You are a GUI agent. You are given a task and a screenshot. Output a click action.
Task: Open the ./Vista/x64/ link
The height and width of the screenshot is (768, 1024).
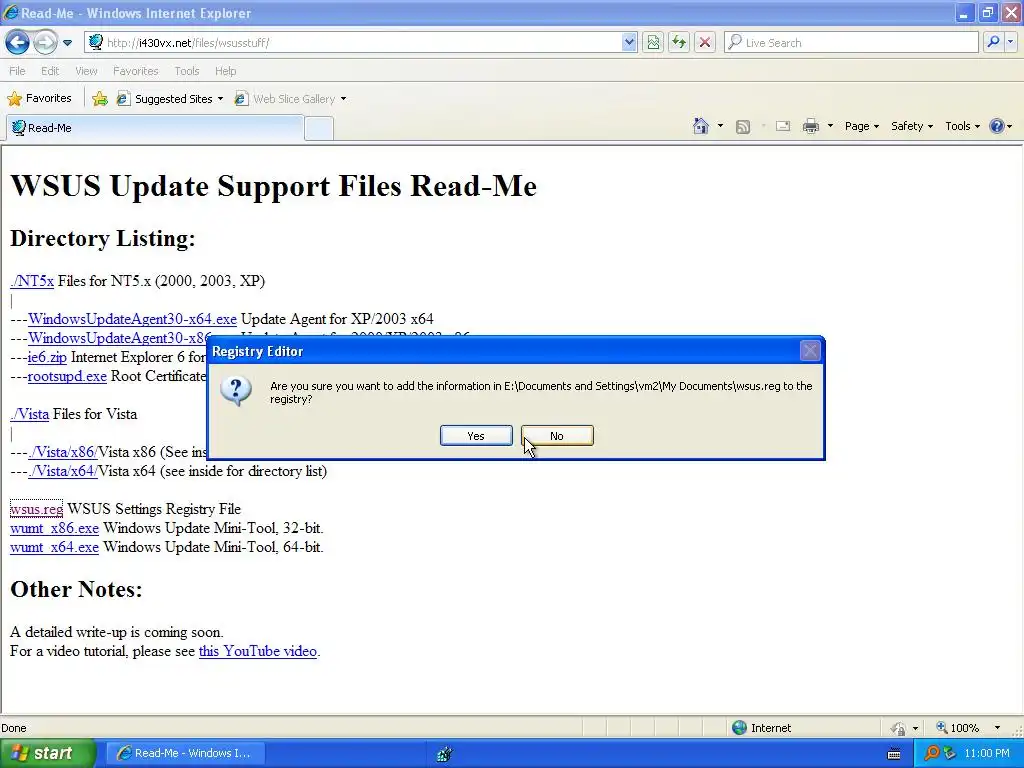63,471
